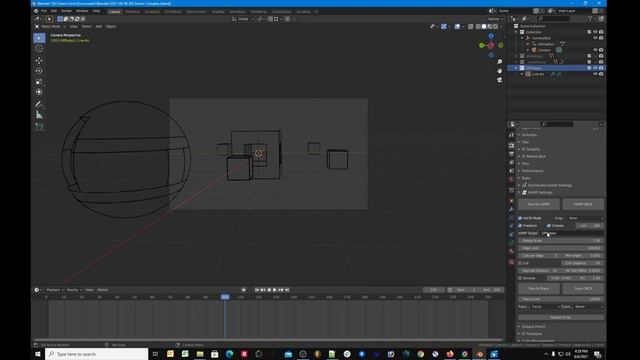Switch to rendered viewport shading
The height and width of the screenshot is (360, 640).
pyautogui.click(x=496, y=27)
